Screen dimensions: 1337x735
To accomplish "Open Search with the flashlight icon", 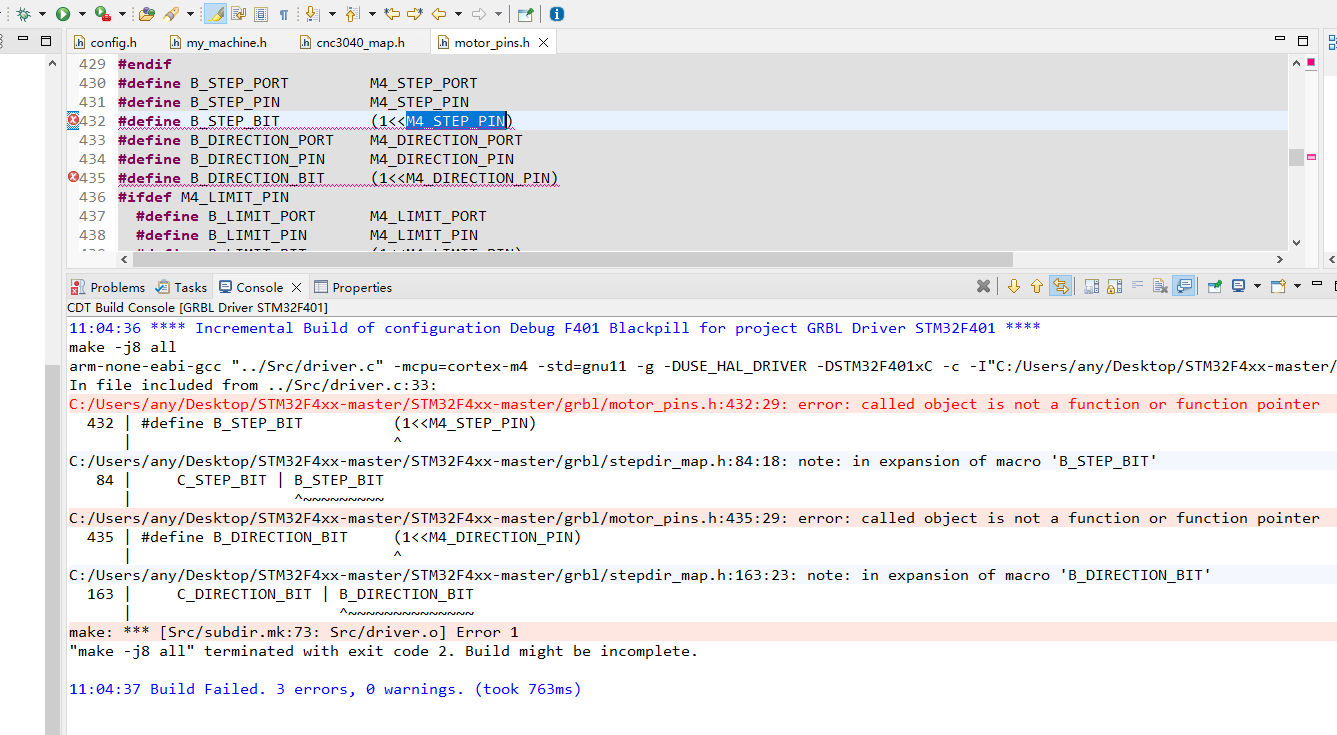I will (x=171, y=14).
